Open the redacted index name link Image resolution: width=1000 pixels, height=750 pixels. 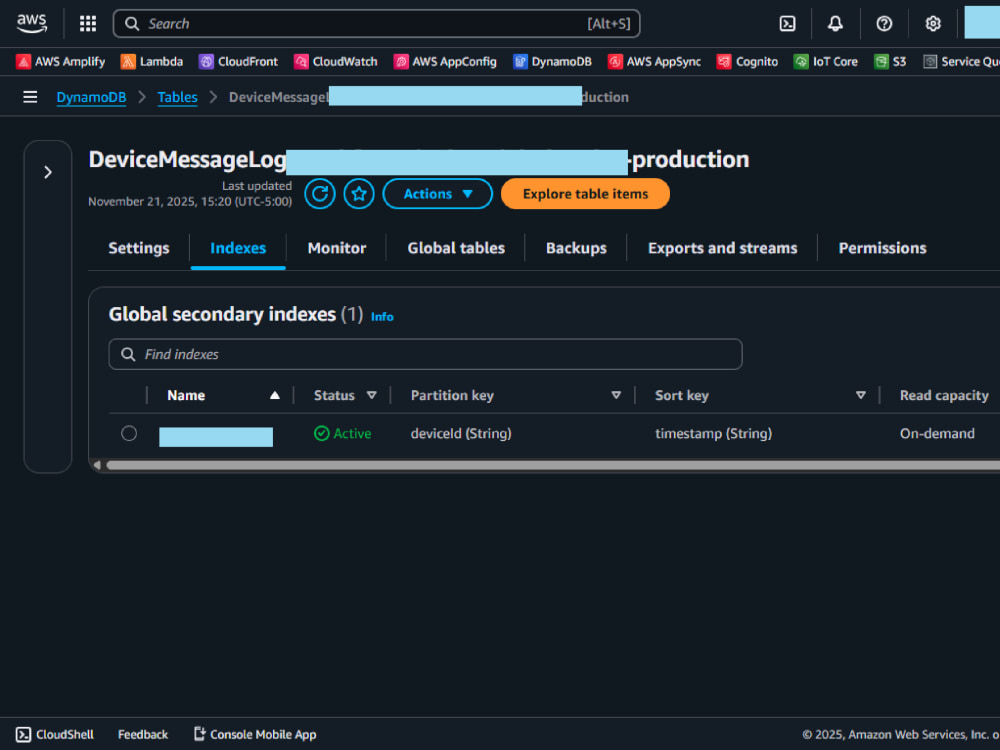click(x=216, y=437)
